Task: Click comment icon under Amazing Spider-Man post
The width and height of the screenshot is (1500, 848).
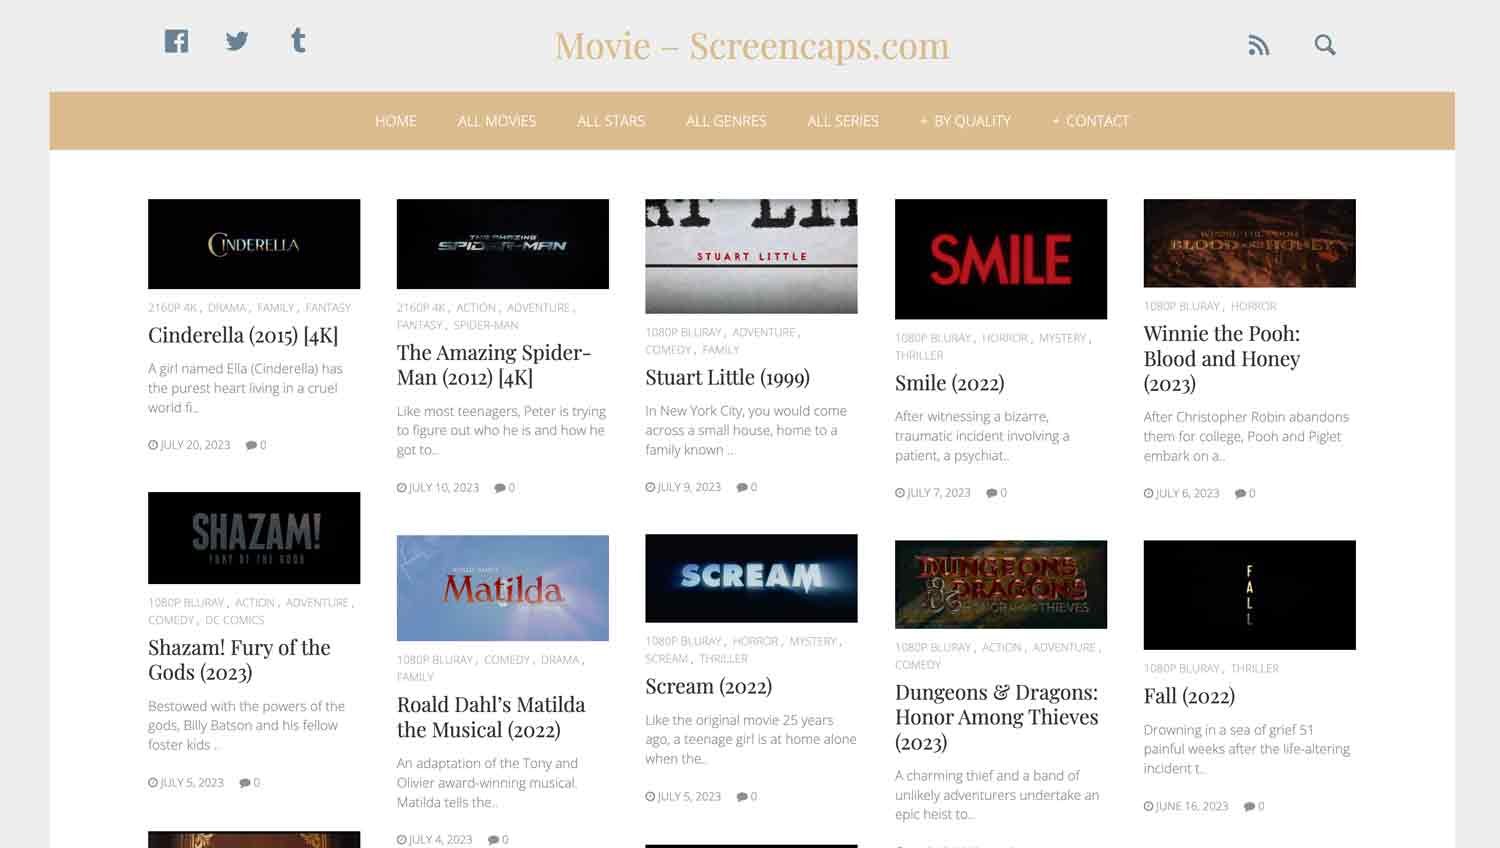Action: click(x=500, y=488)
